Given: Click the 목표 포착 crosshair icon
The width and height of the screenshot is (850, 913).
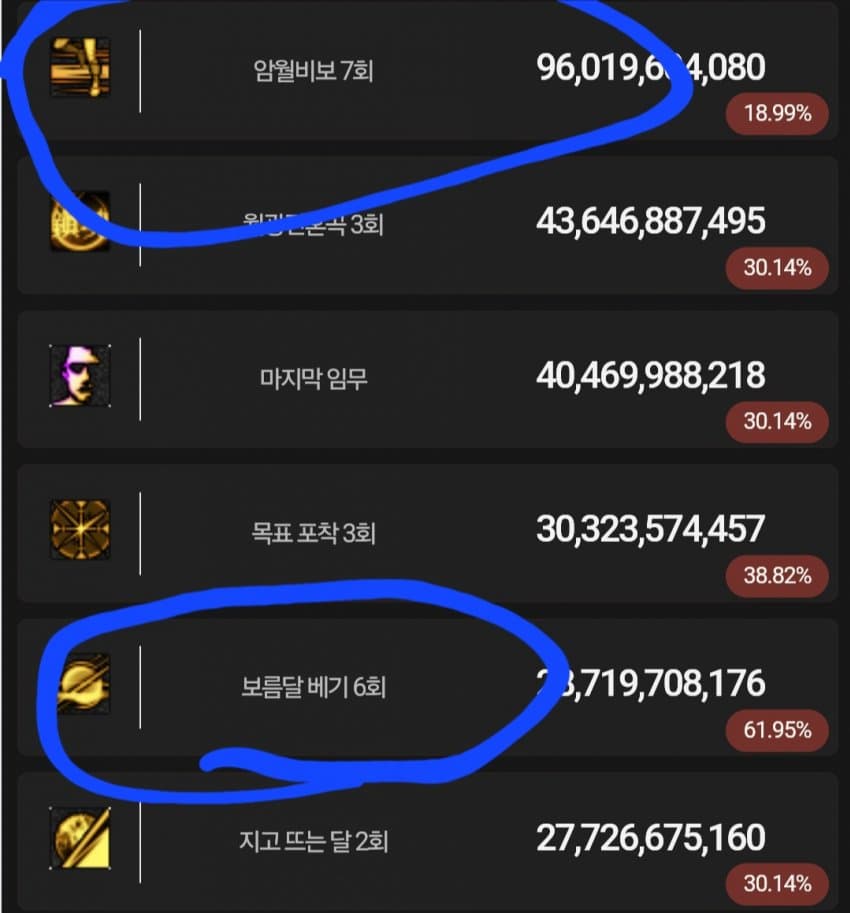Looking at the screenshot, I should [80, 530].
